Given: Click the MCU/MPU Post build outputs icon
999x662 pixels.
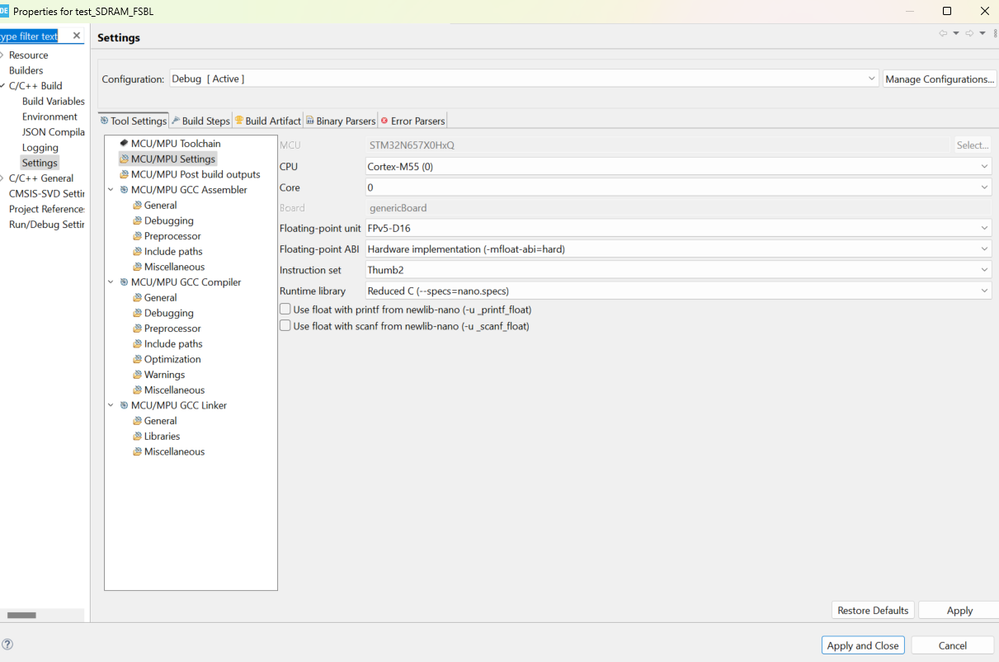Looking at the screenshot, I should coord(124,174).
